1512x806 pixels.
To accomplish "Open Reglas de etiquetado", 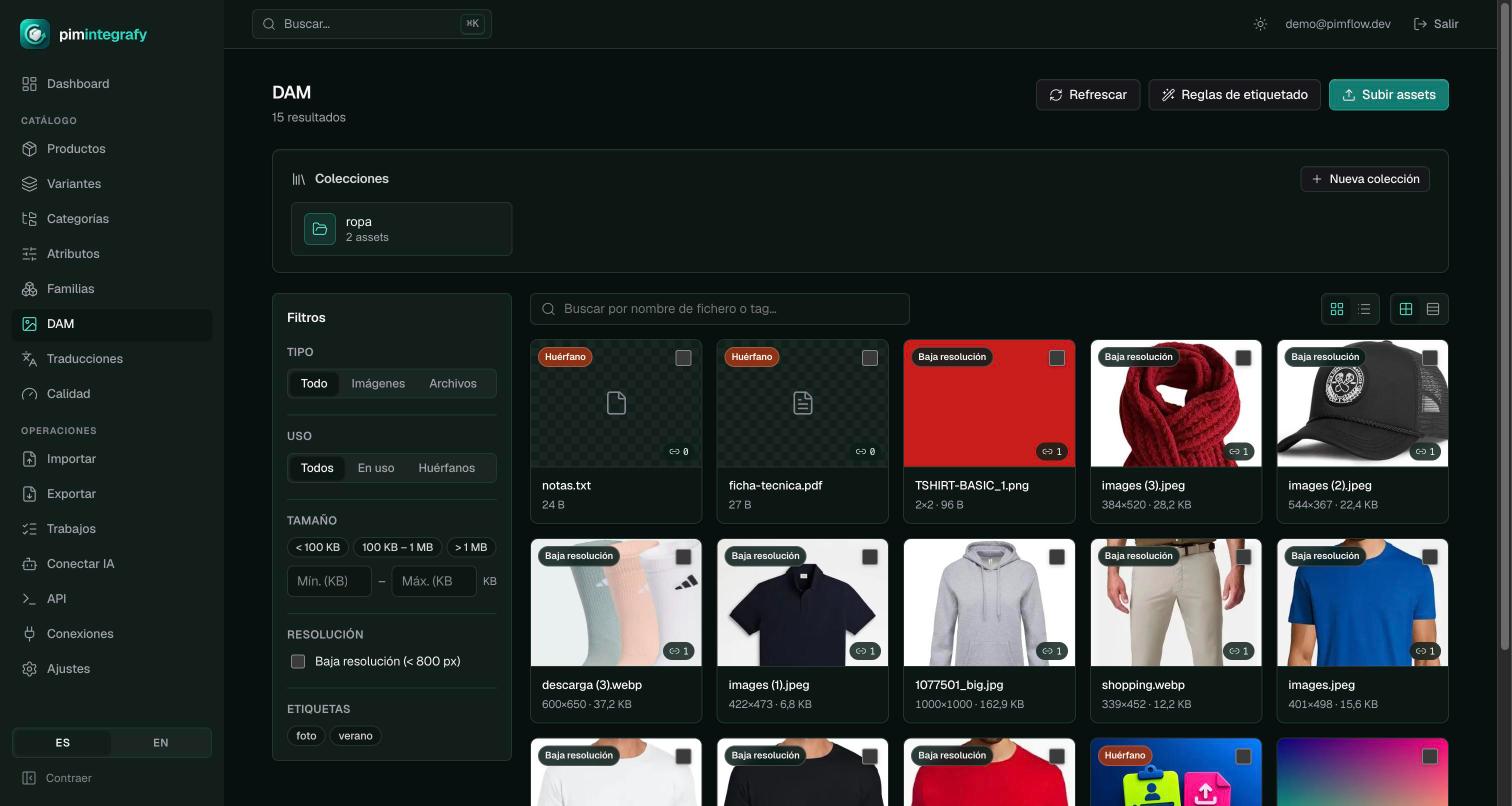I will (x=1235, y=95).
